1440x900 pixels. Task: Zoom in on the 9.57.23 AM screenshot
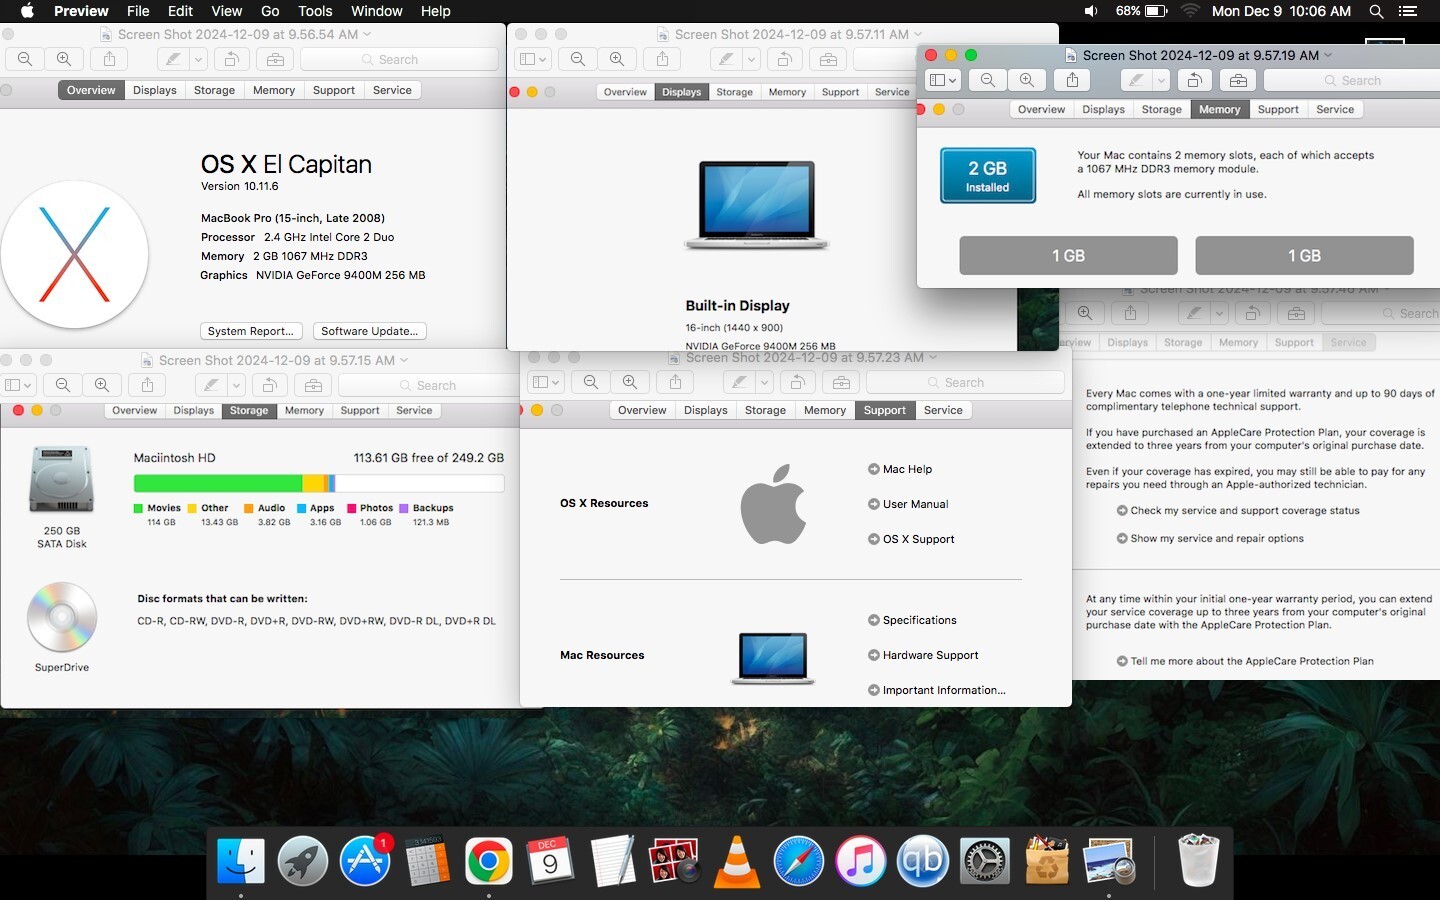click(x=630, y=382)
